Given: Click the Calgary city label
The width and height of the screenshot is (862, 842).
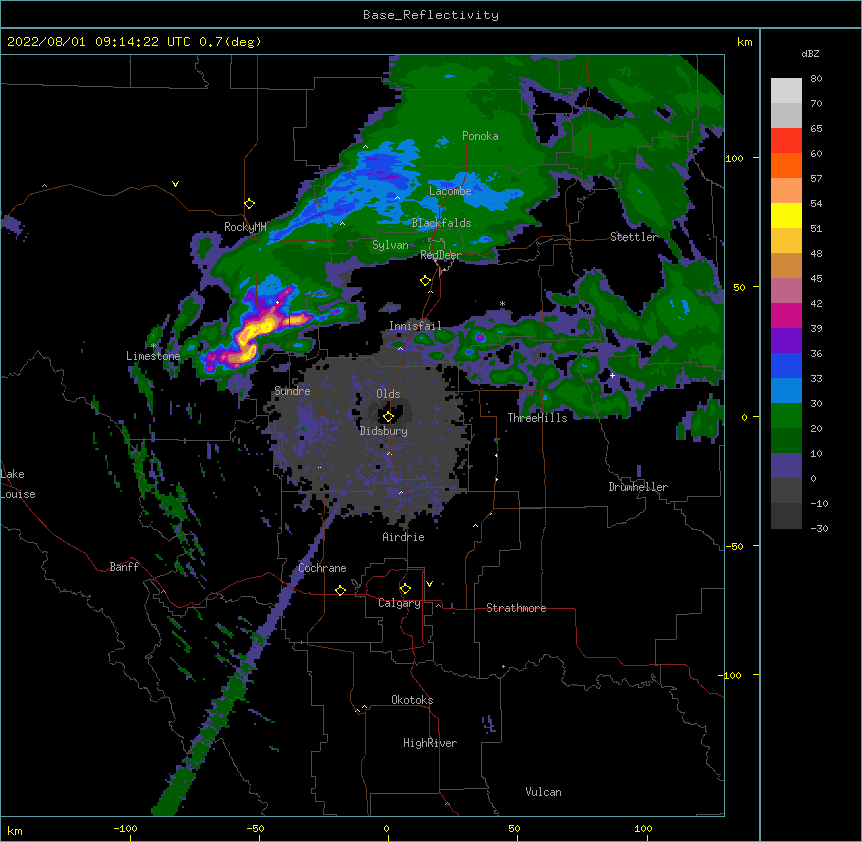Looking at the screenshot, I should coord(399,603).
